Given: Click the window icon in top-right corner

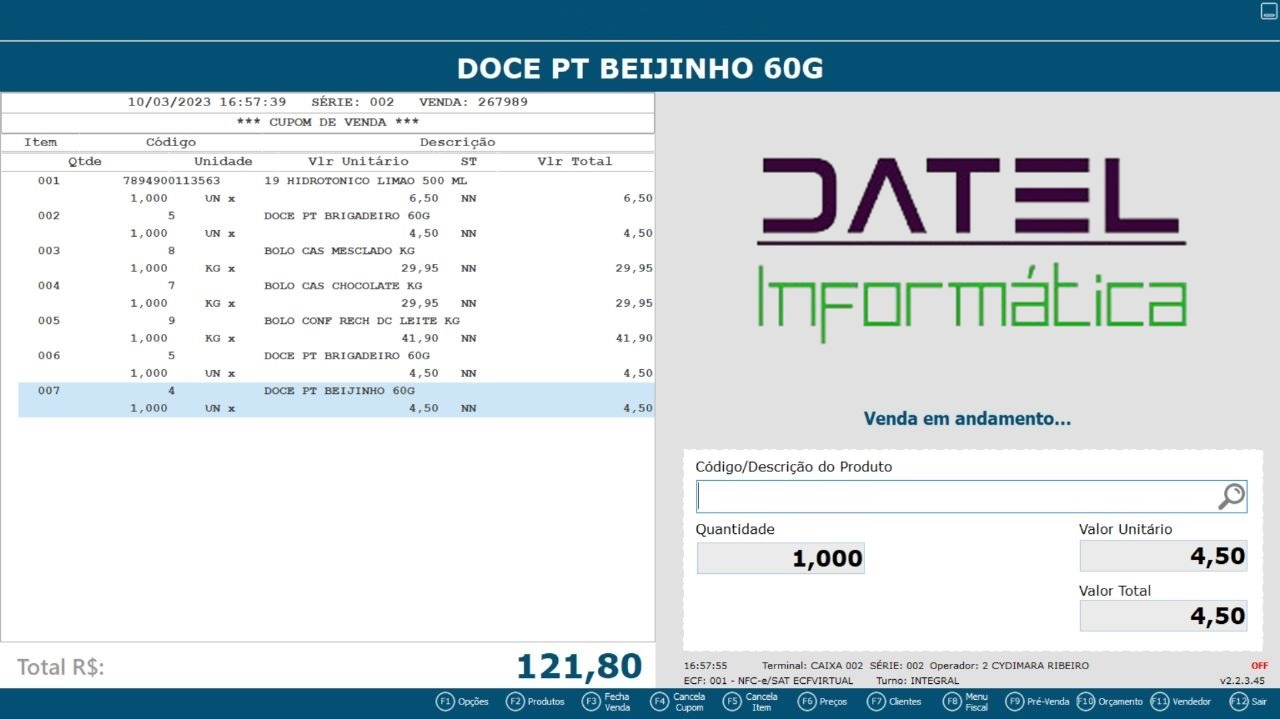Looking at the screenshot, I should [1269, 12].
